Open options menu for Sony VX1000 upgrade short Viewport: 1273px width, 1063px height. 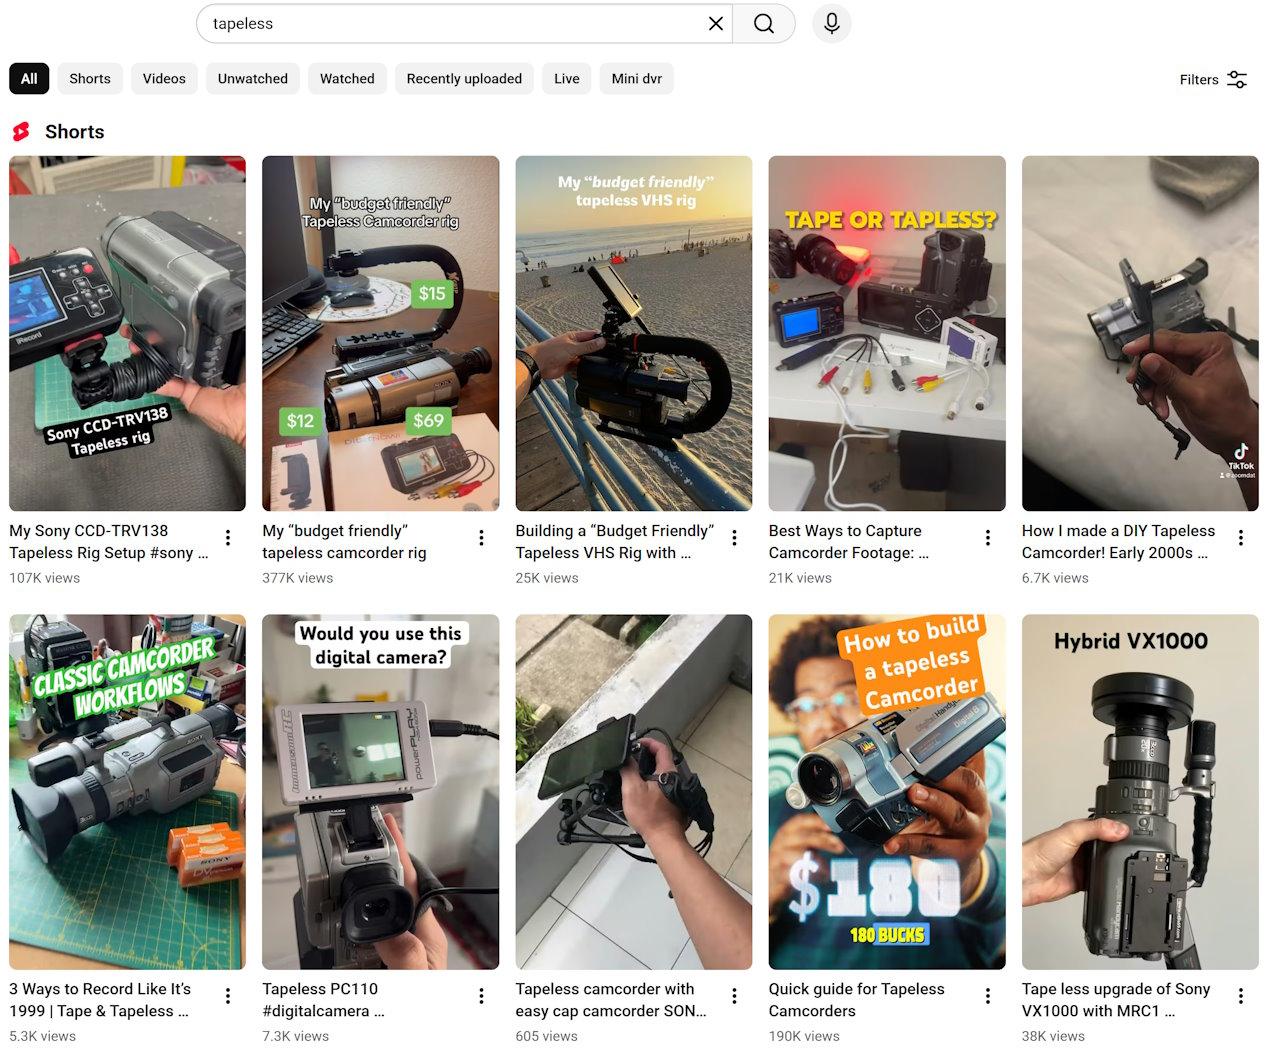click(1241, 996)
